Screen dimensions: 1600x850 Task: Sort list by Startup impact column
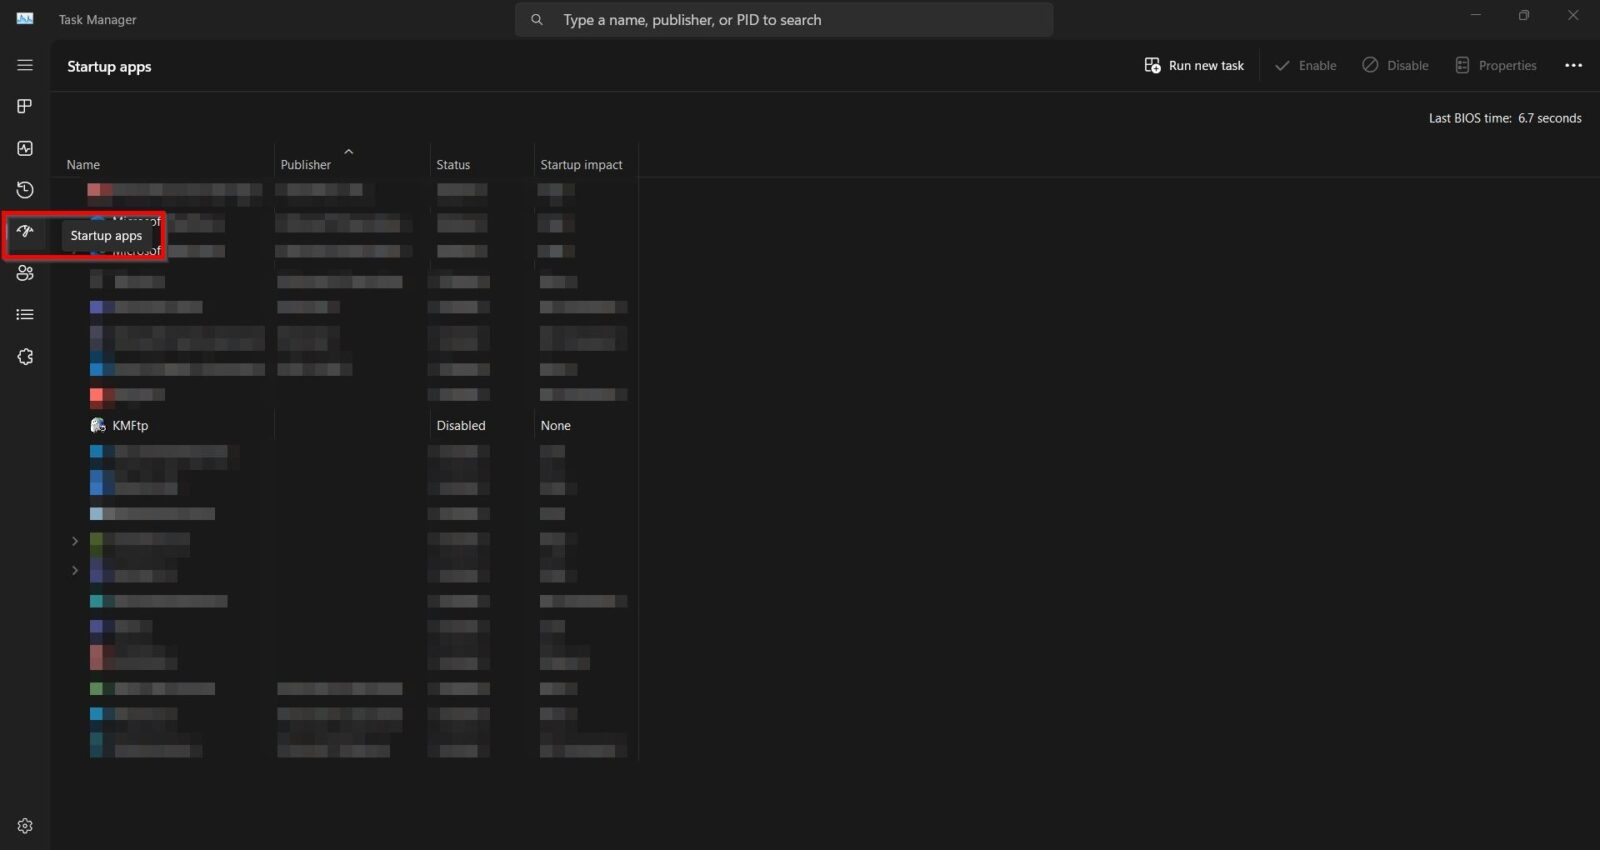click(x=581, y=165)
